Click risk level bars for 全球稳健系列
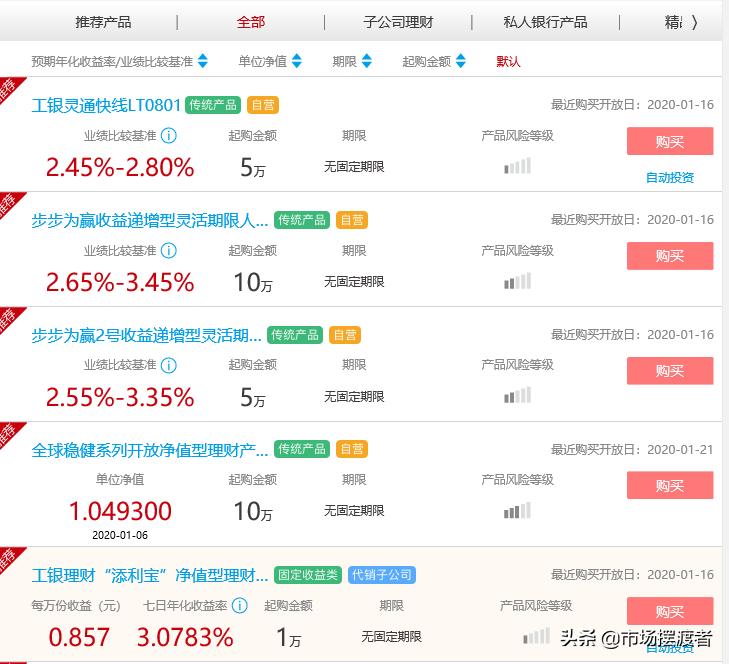Image resolution: width=729 pixels, height=664 pixels. pos(517,510)
